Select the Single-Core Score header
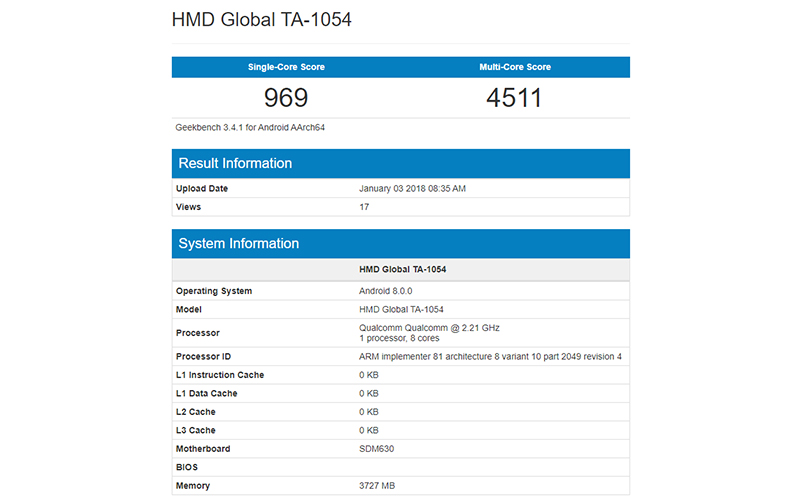This screenshot has width=800, height=500. point(286,67)
